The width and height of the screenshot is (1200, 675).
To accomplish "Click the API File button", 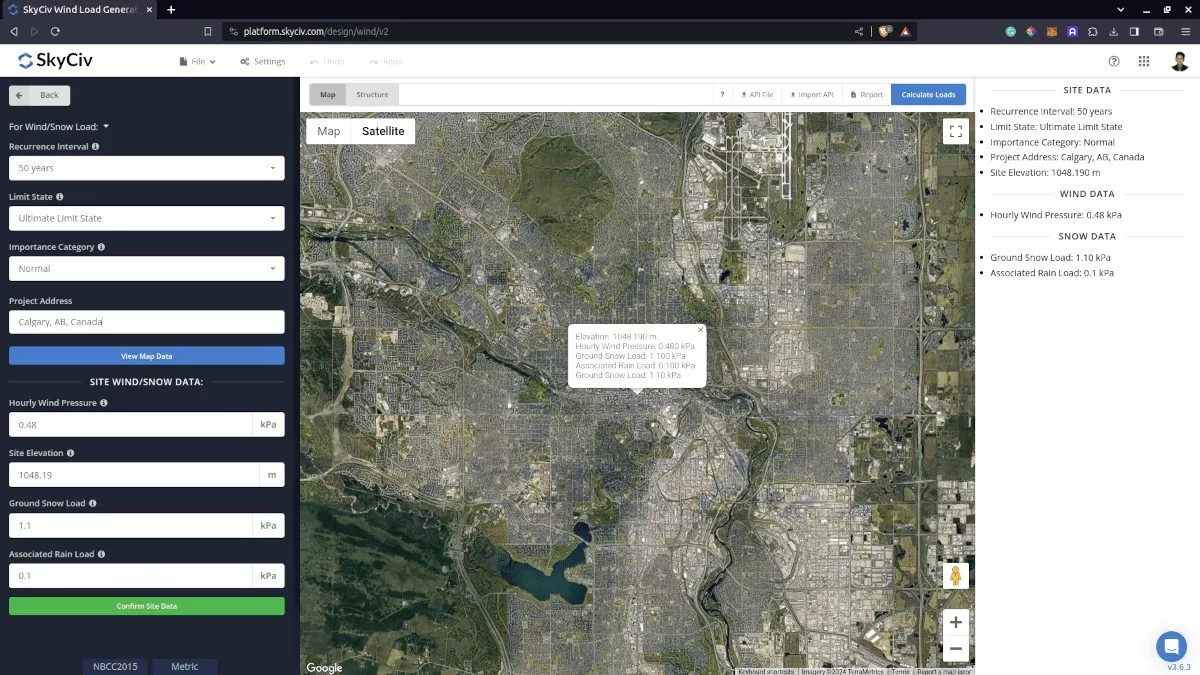I will (756, 95).
